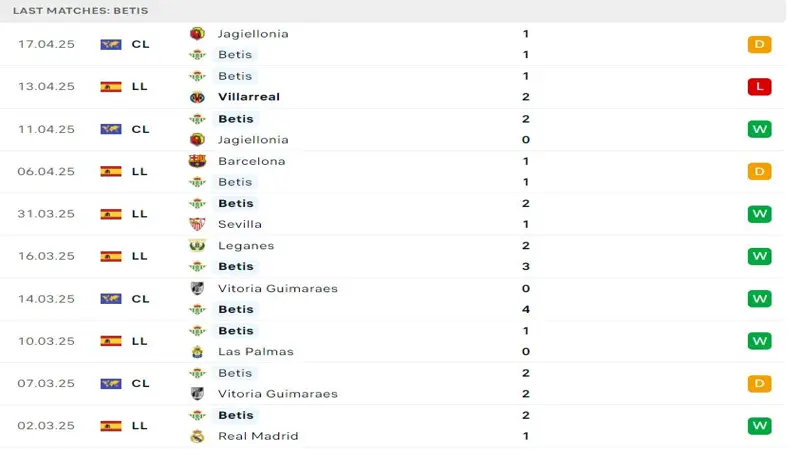Click the Sevilla club crest icon

(197, 224)
